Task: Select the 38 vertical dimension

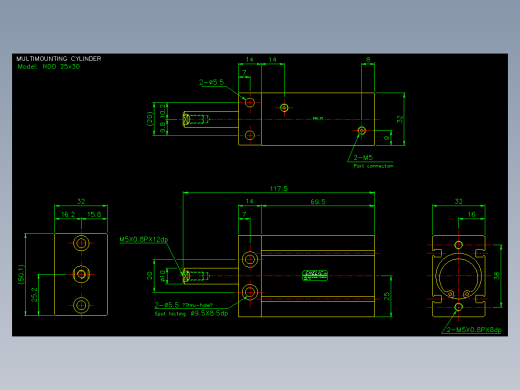Action: point(497,276)
